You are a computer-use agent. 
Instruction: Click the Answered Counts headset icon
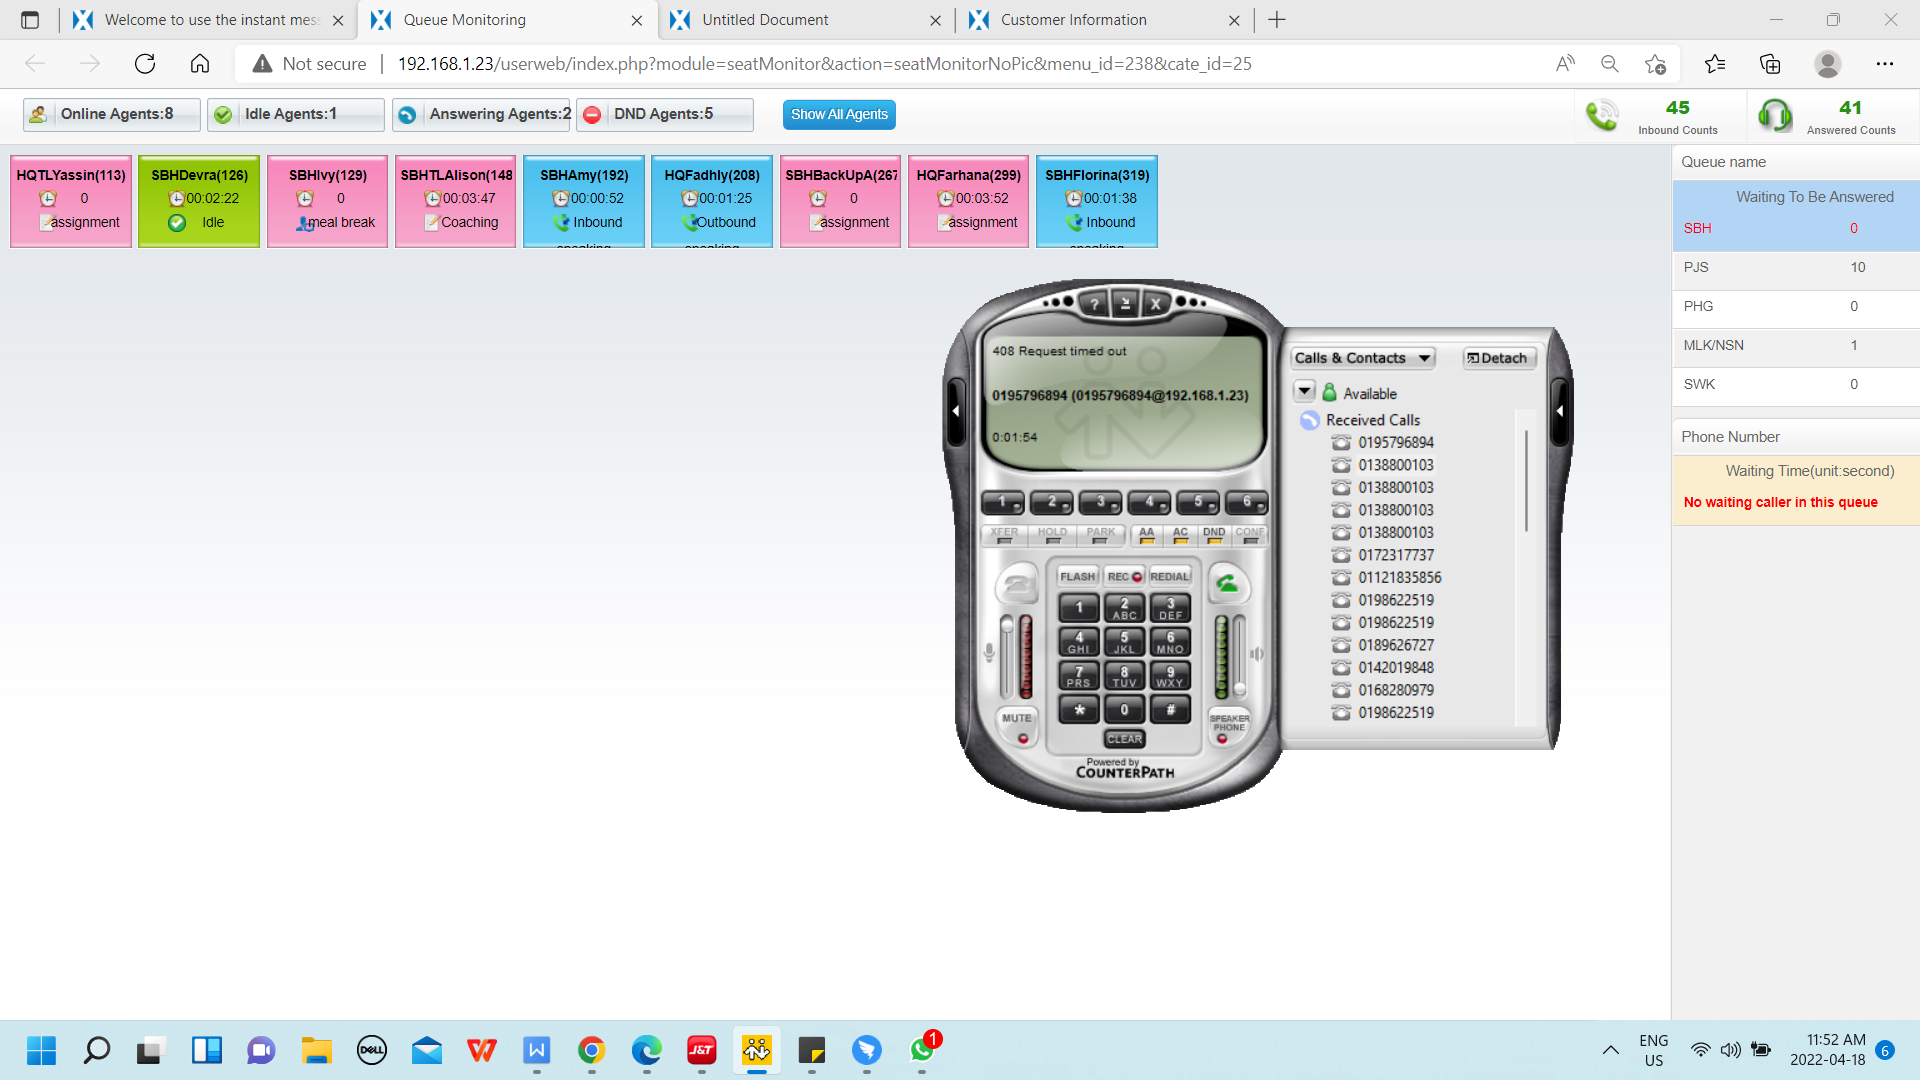click(1775, 116)
